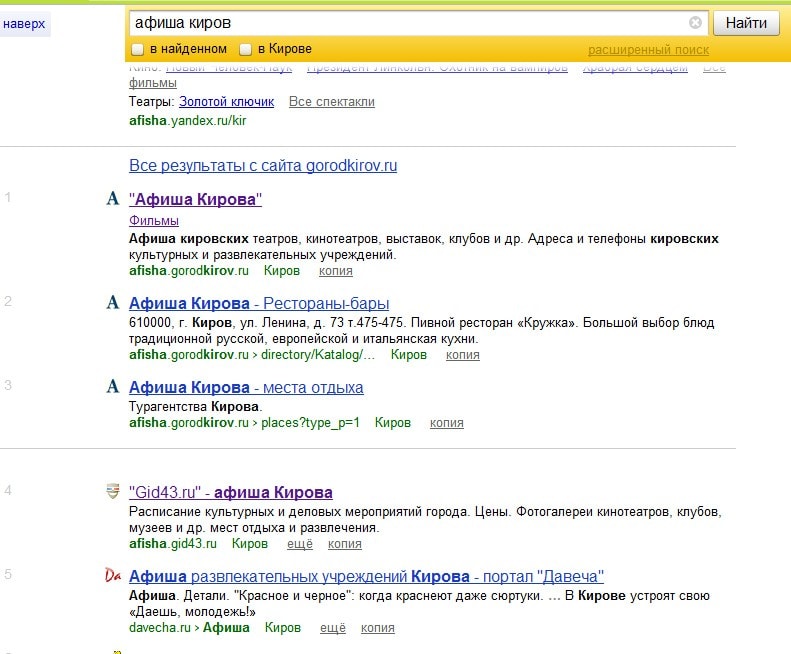
Task: View cached "копия" of afisha.gid43.ru result
Action: pyautogui.click(x=345, y=544)
